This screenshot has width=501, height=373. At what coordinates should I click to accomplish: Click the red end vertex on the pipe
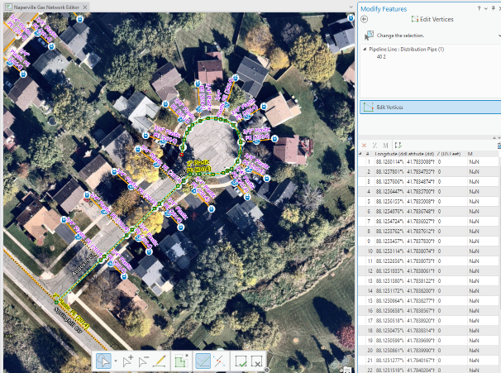tap(182, 154)
